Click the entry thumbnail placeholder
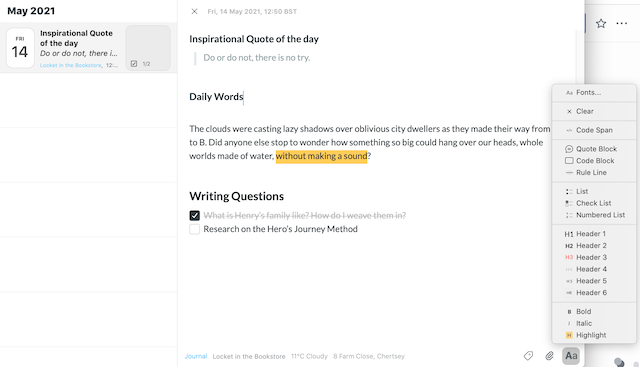The height and width of the screenshot is (367, 640). 148,48
